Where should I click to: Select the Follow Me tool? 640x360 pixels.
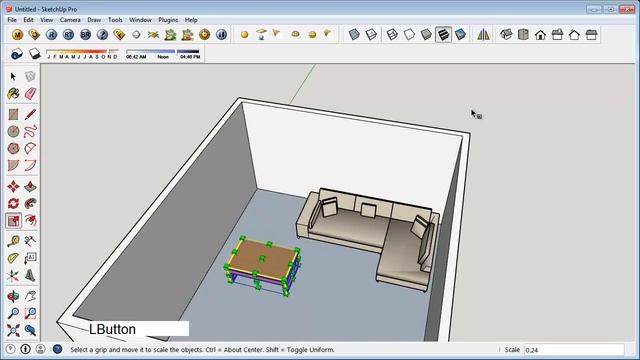pos(30,203)
